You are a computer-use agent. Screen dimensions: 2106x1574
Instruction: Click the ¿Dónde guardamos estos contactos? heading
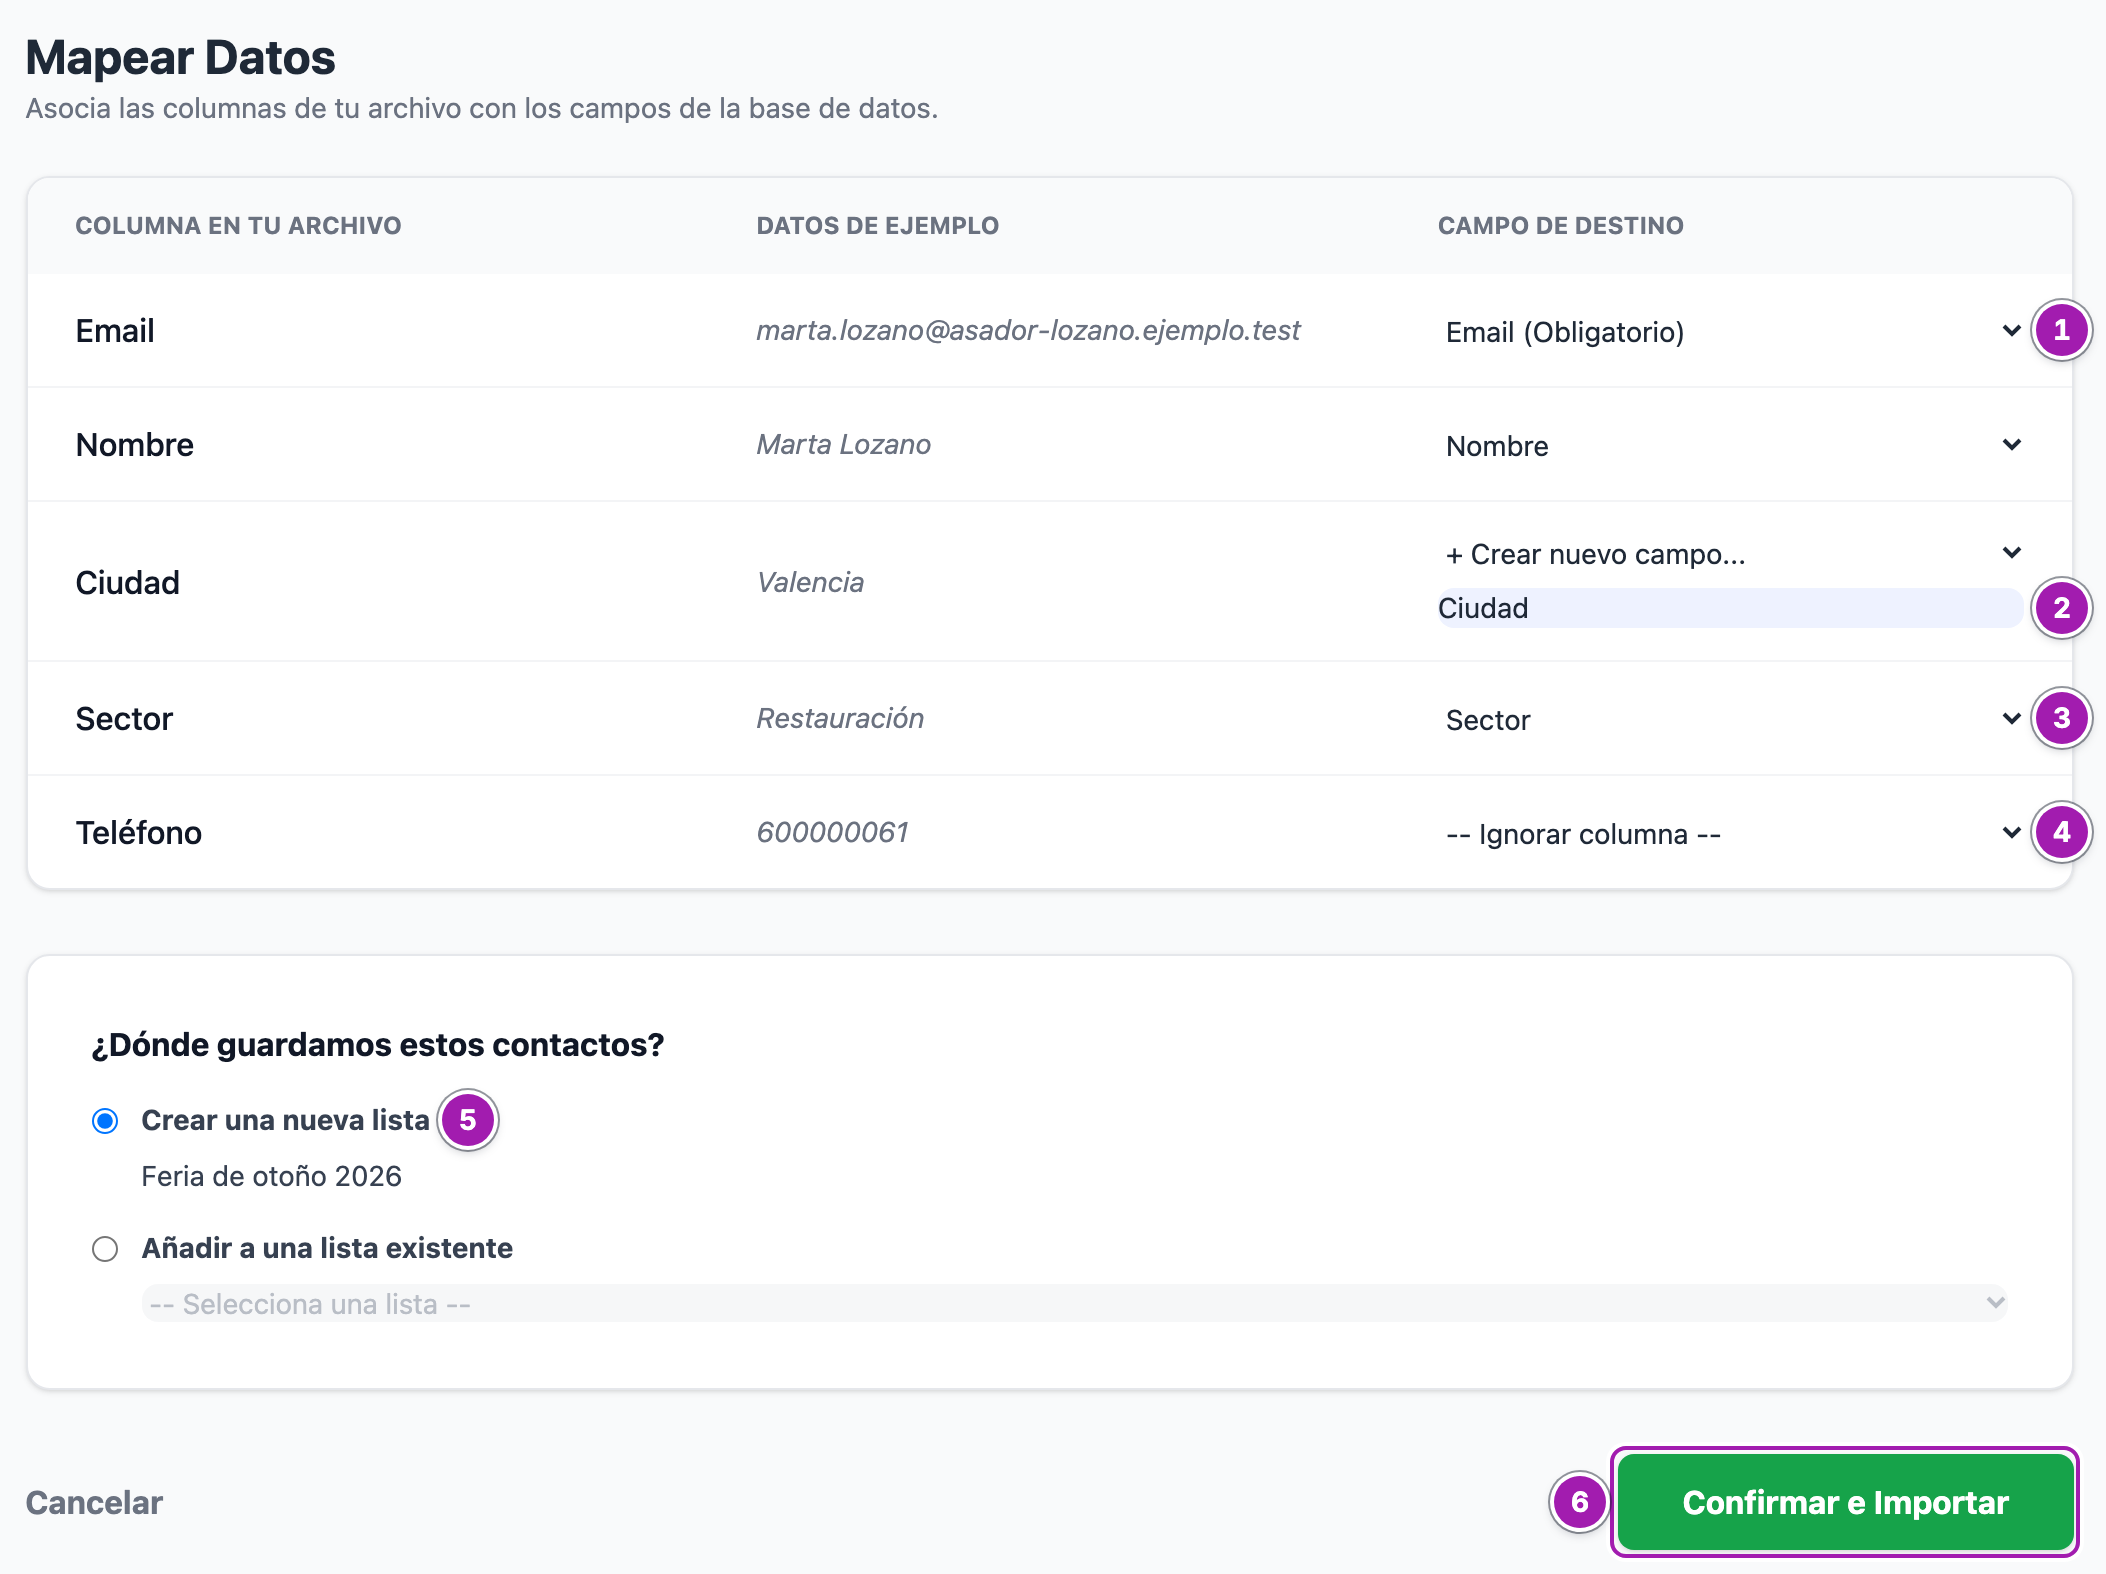378,1044
